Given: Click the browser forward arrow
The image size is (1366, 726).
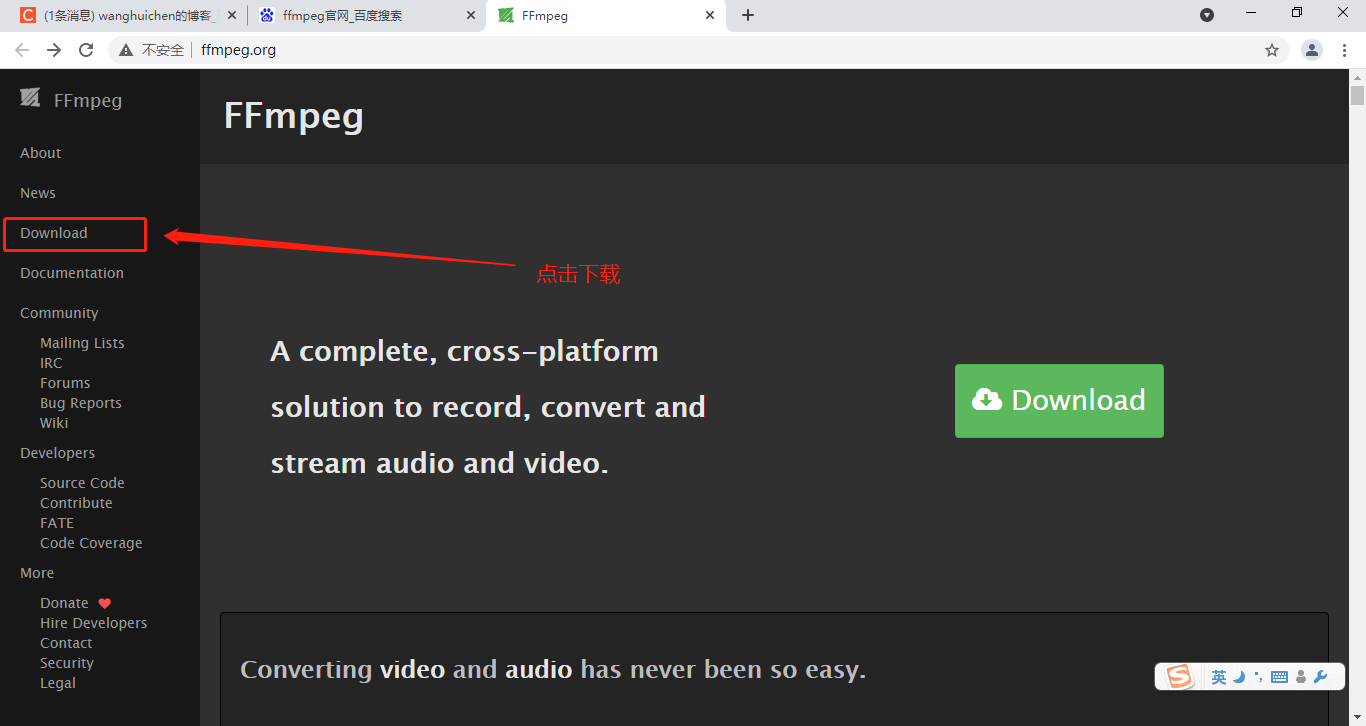Looking at the screenshot, I should 54,50.
